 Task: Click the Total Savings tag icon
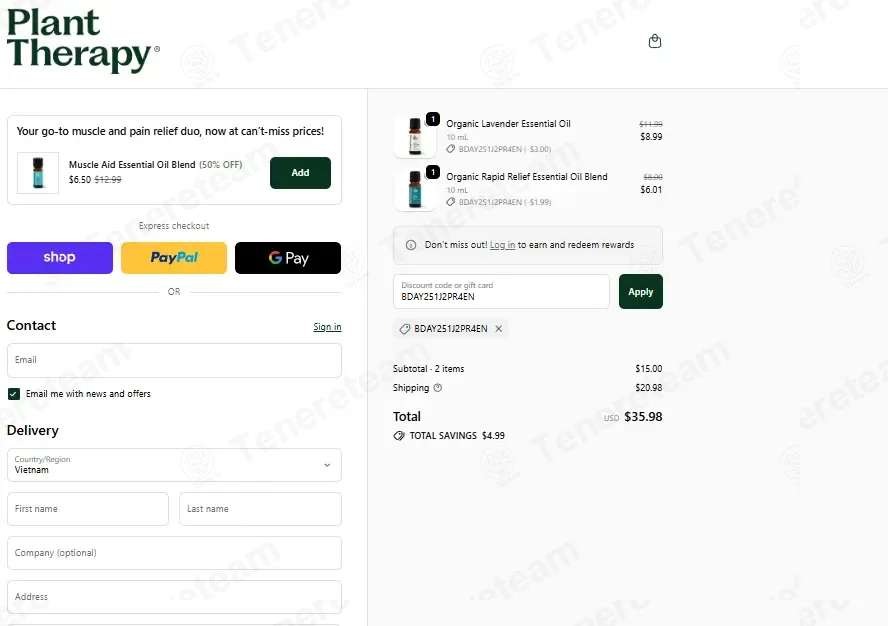click(399, 436)
